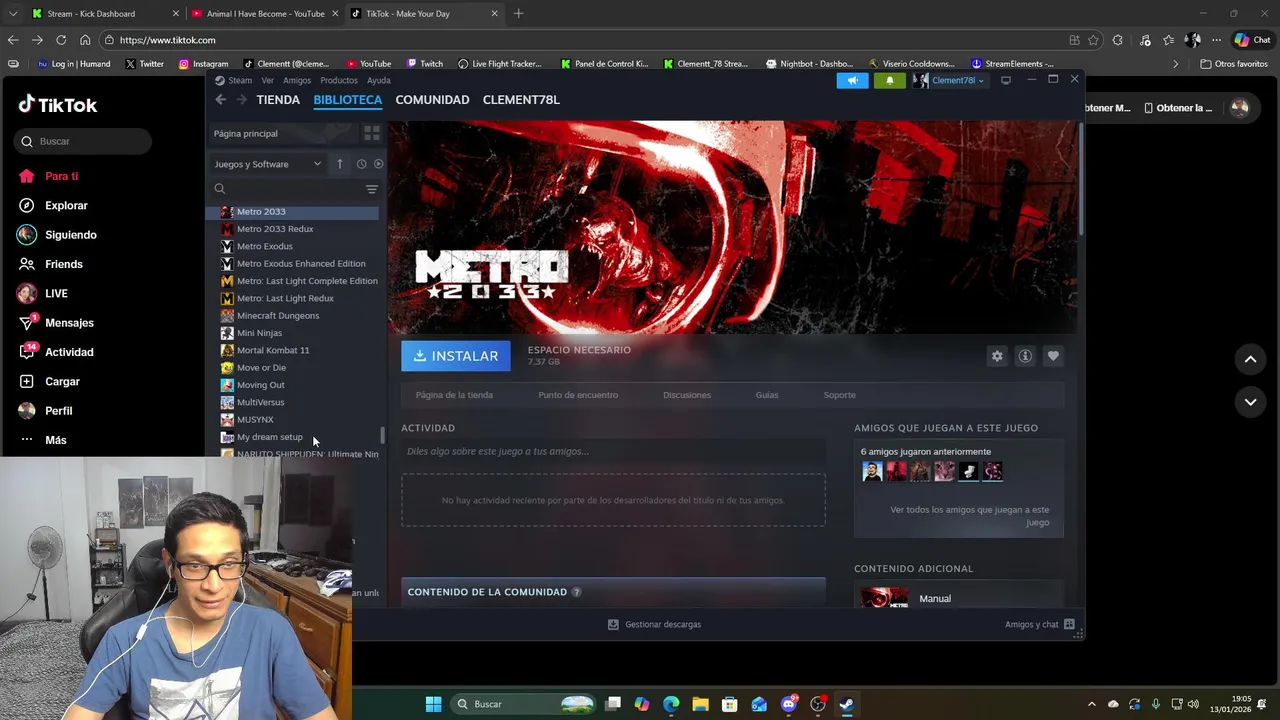The height and width of the screenshot is (720, 1280).
Task: Open Metro 2033 manage settings gear
Action: 997,356
